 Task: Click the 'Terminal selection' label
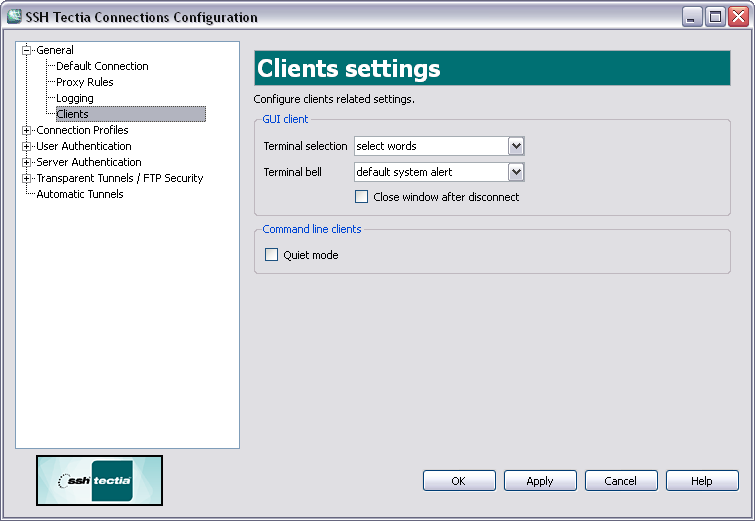tap(305, 146)
